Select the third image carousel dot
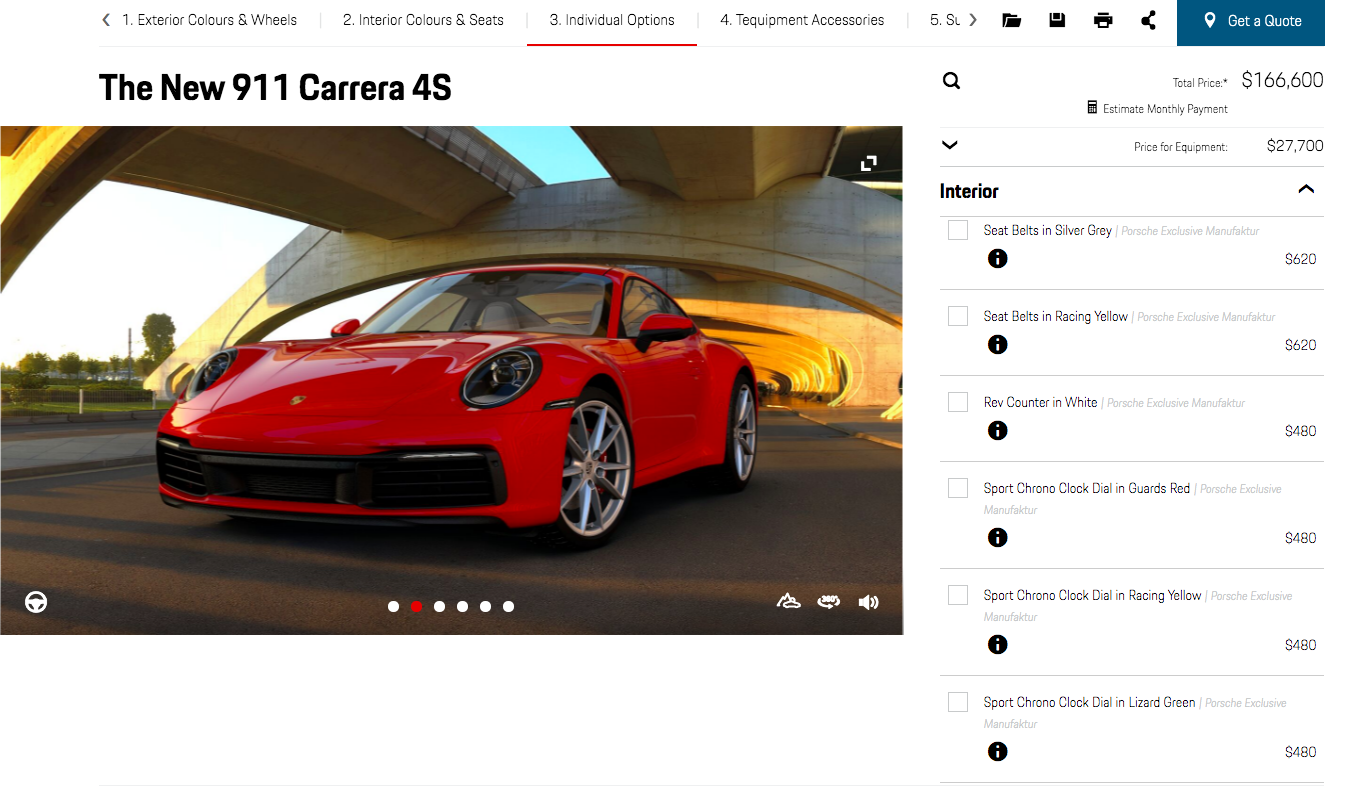 click(439, 606)
